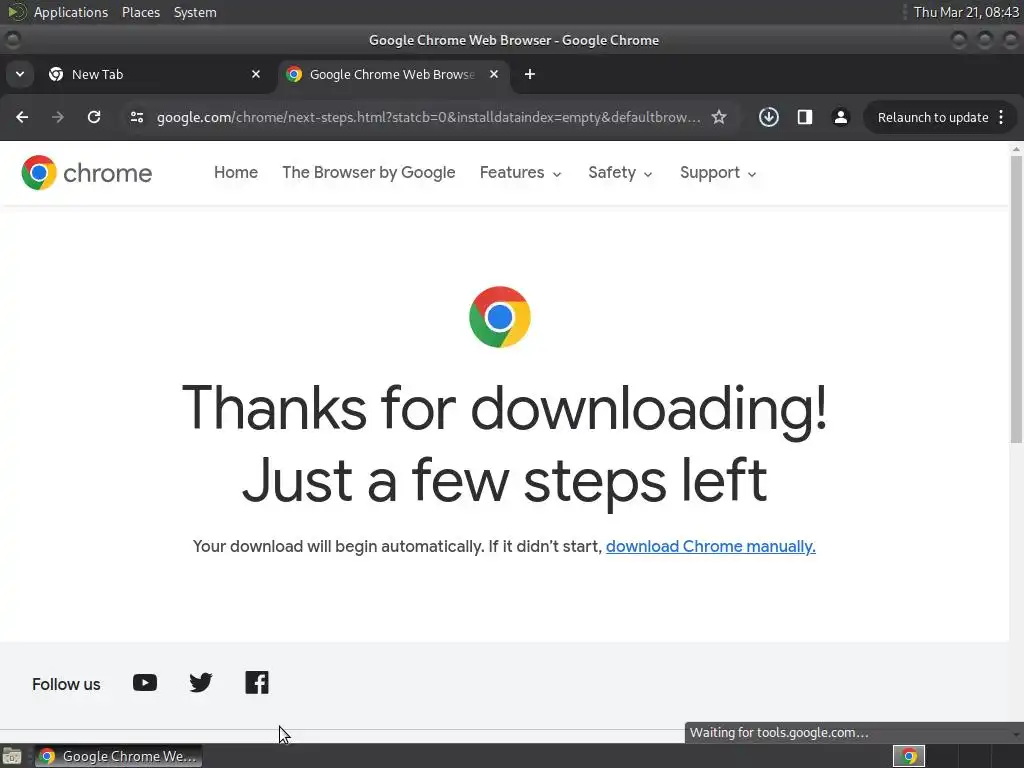Close the Google Chrome Web Browser tab

[494, 74]
